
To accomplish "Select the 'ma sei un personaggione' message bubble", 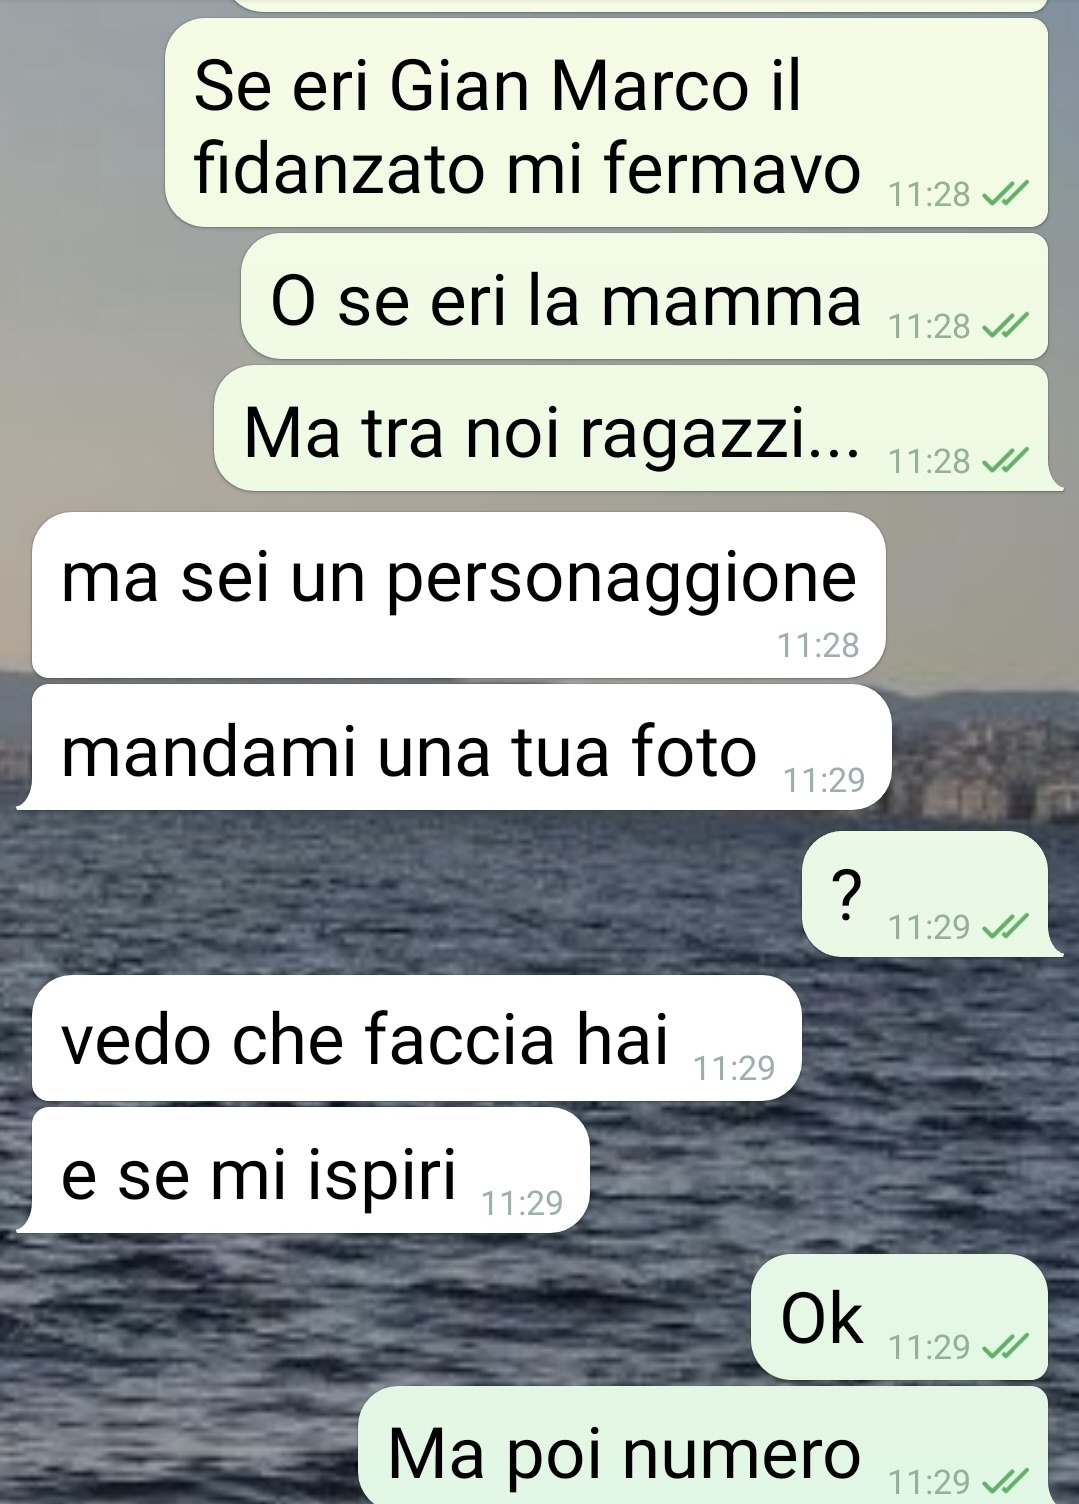I will (x=459, y=595).
